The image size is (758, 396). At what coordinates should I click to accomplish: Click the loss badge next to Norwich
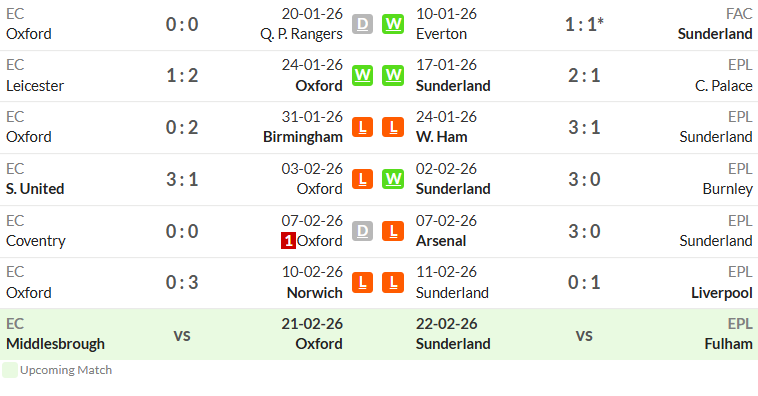362,282
